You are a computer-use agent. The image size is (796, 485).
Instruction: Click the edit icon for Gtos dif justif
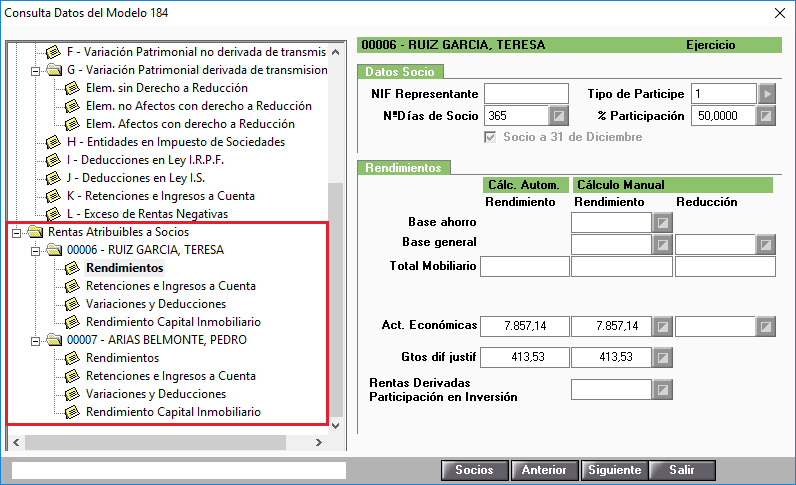coord(662,358)
